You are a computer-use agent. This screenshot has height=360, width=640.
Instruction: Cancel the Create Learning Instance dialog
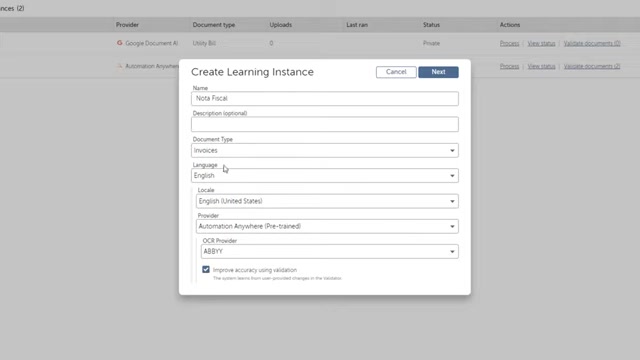pyautogui.click(x=396, y=72)
